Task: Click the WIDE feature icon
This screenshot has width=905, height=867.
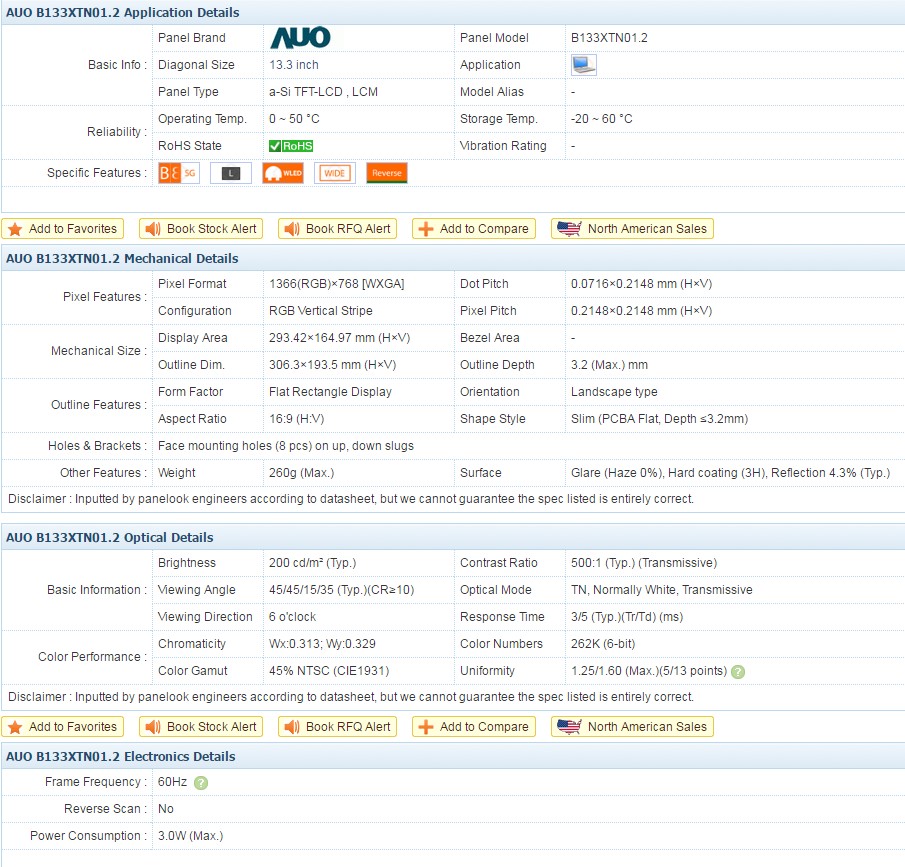Action: point(335,173)
